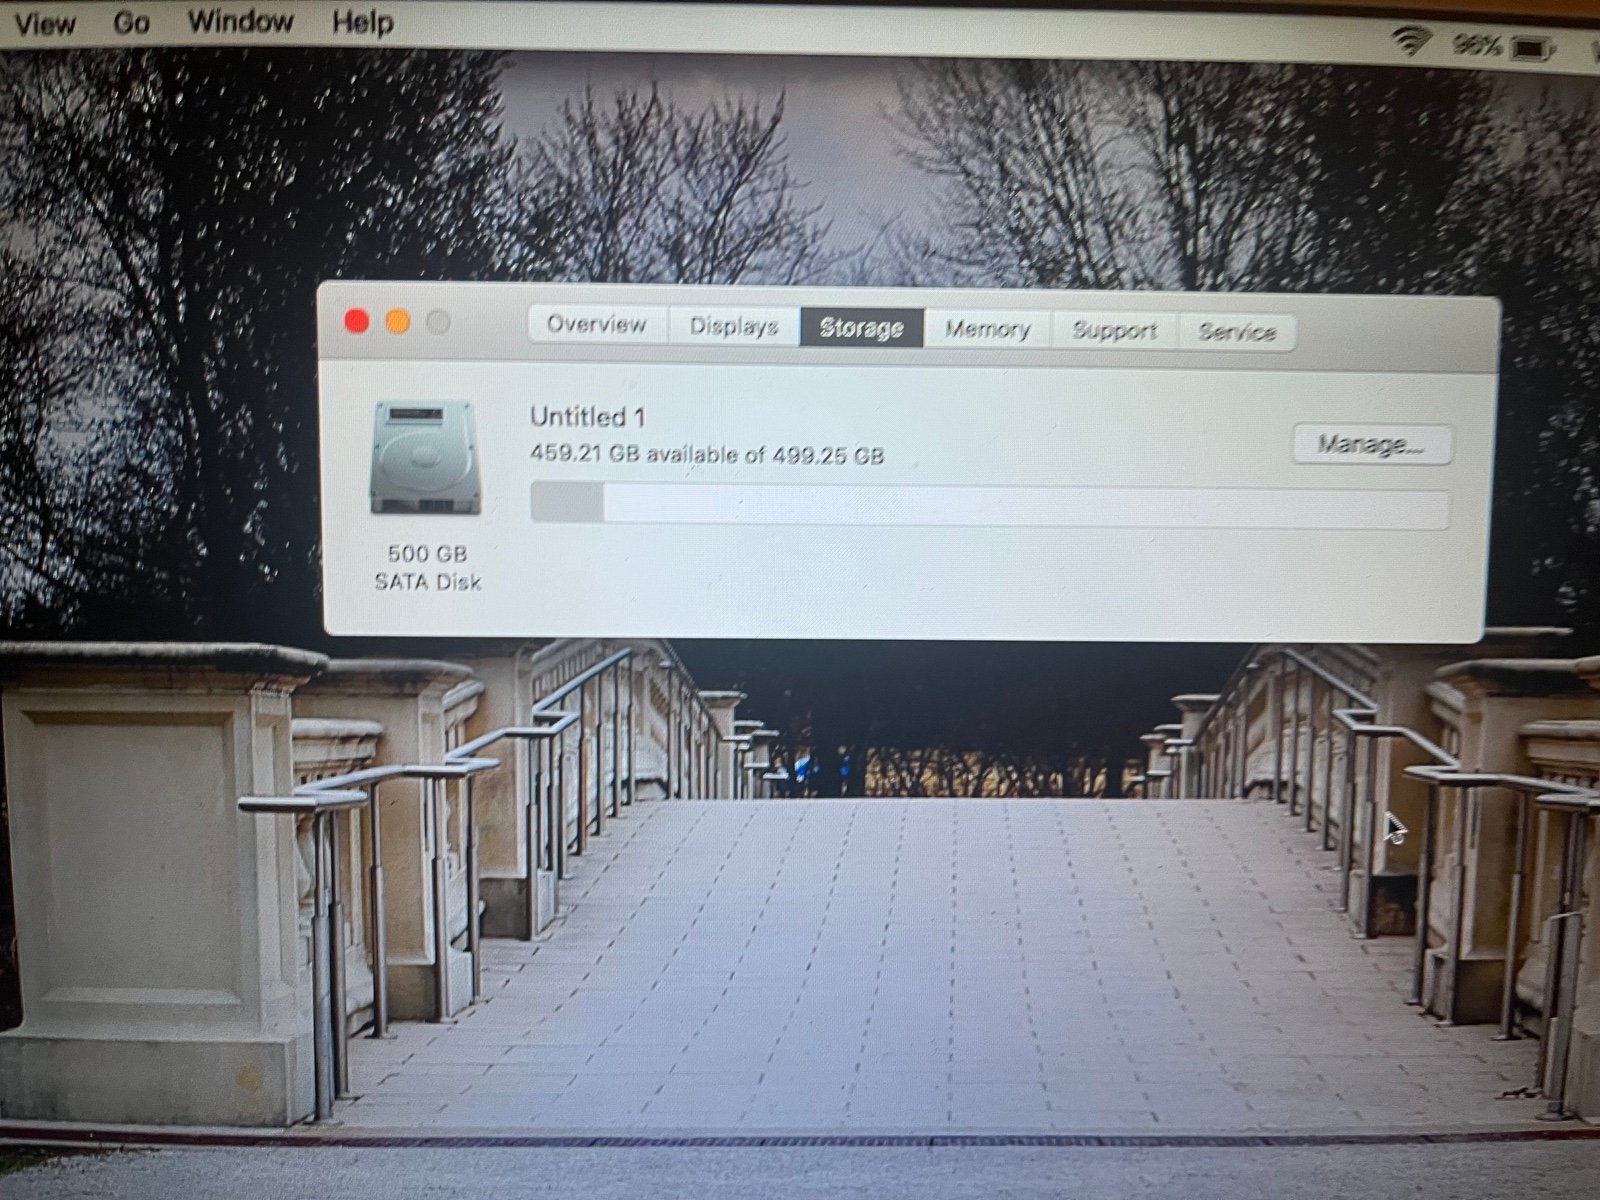The image size is (1600, 1200).
Task: Click the storage usage bar
Action: (x=989, y=504)
